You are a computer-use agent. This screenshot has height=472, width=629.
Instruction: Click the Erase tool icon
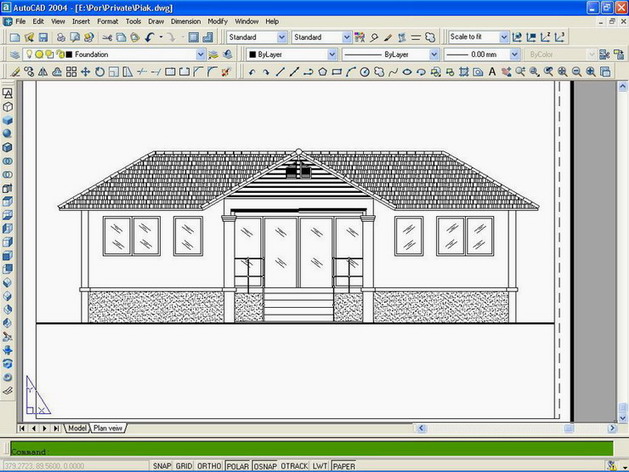(11, 71)
